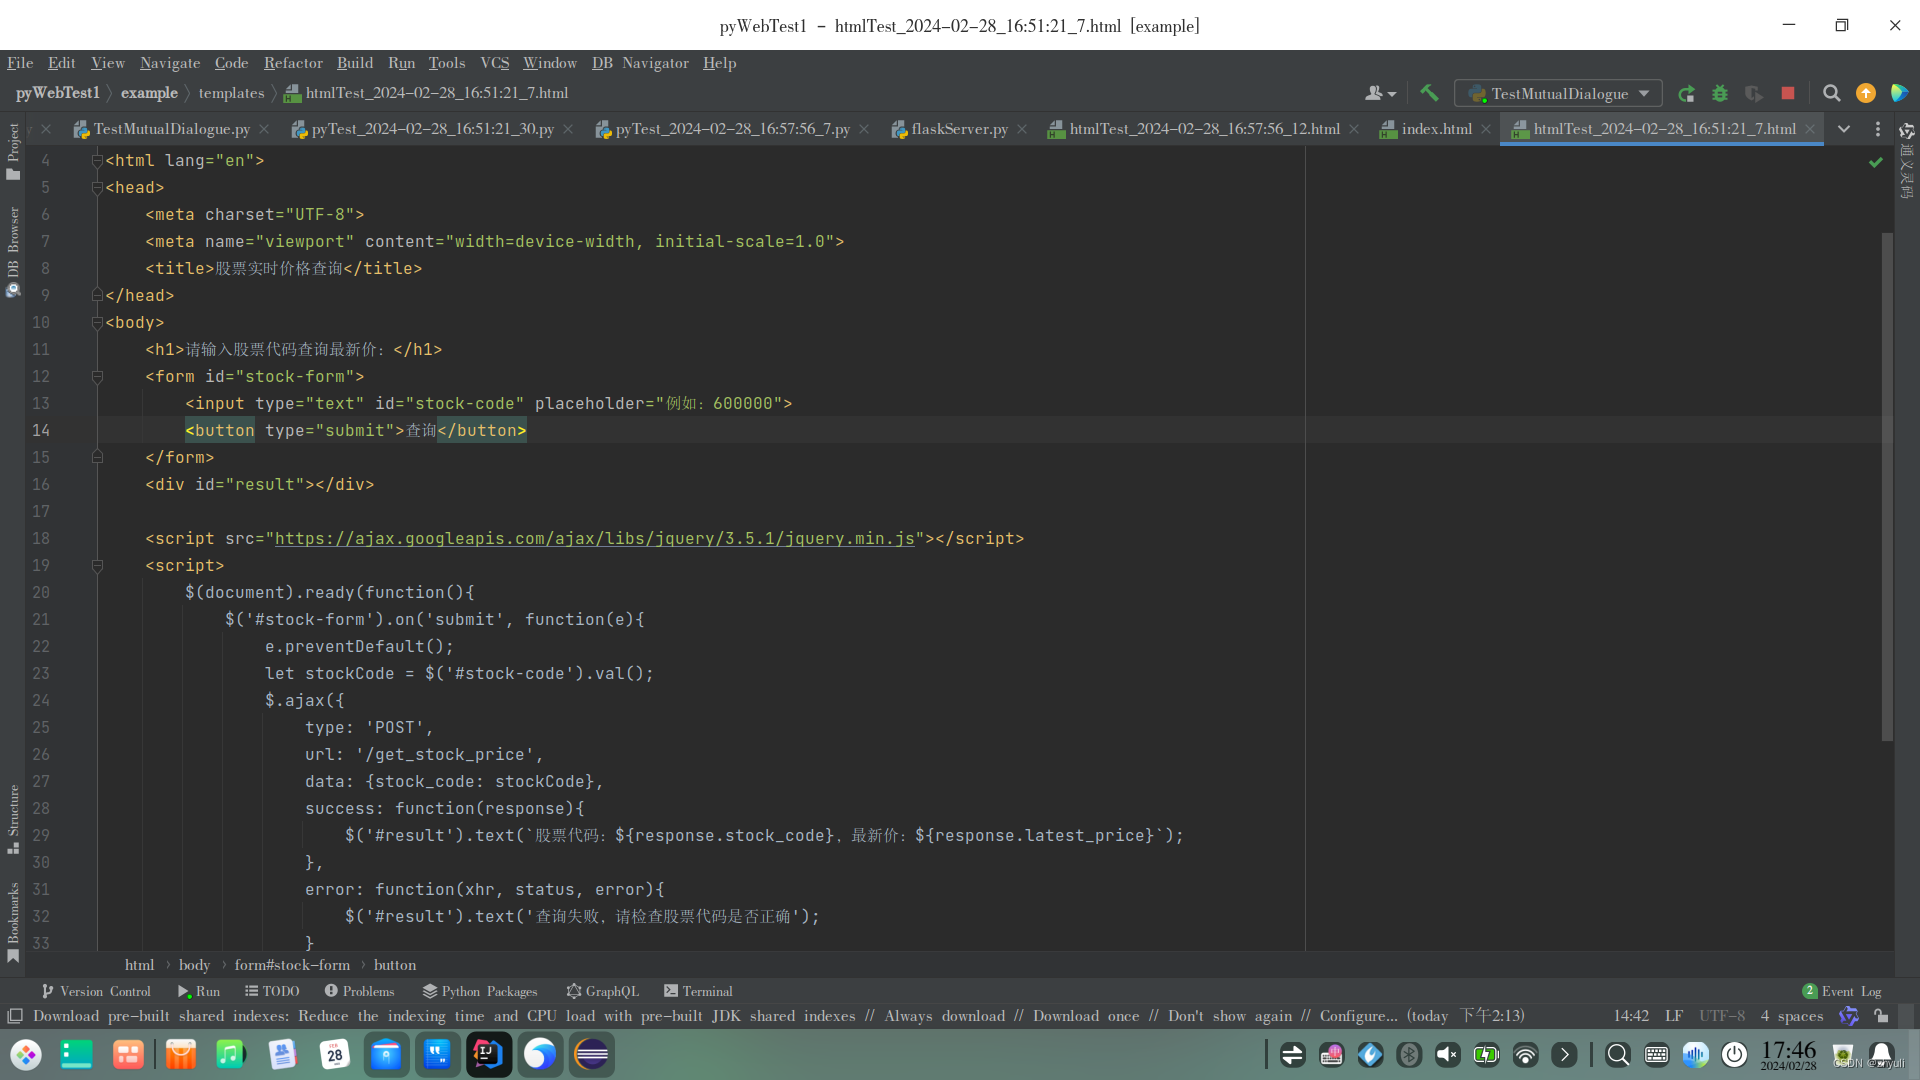Collapse the script tag fold marker
1920x1080 pixels.
coord(97,566)
